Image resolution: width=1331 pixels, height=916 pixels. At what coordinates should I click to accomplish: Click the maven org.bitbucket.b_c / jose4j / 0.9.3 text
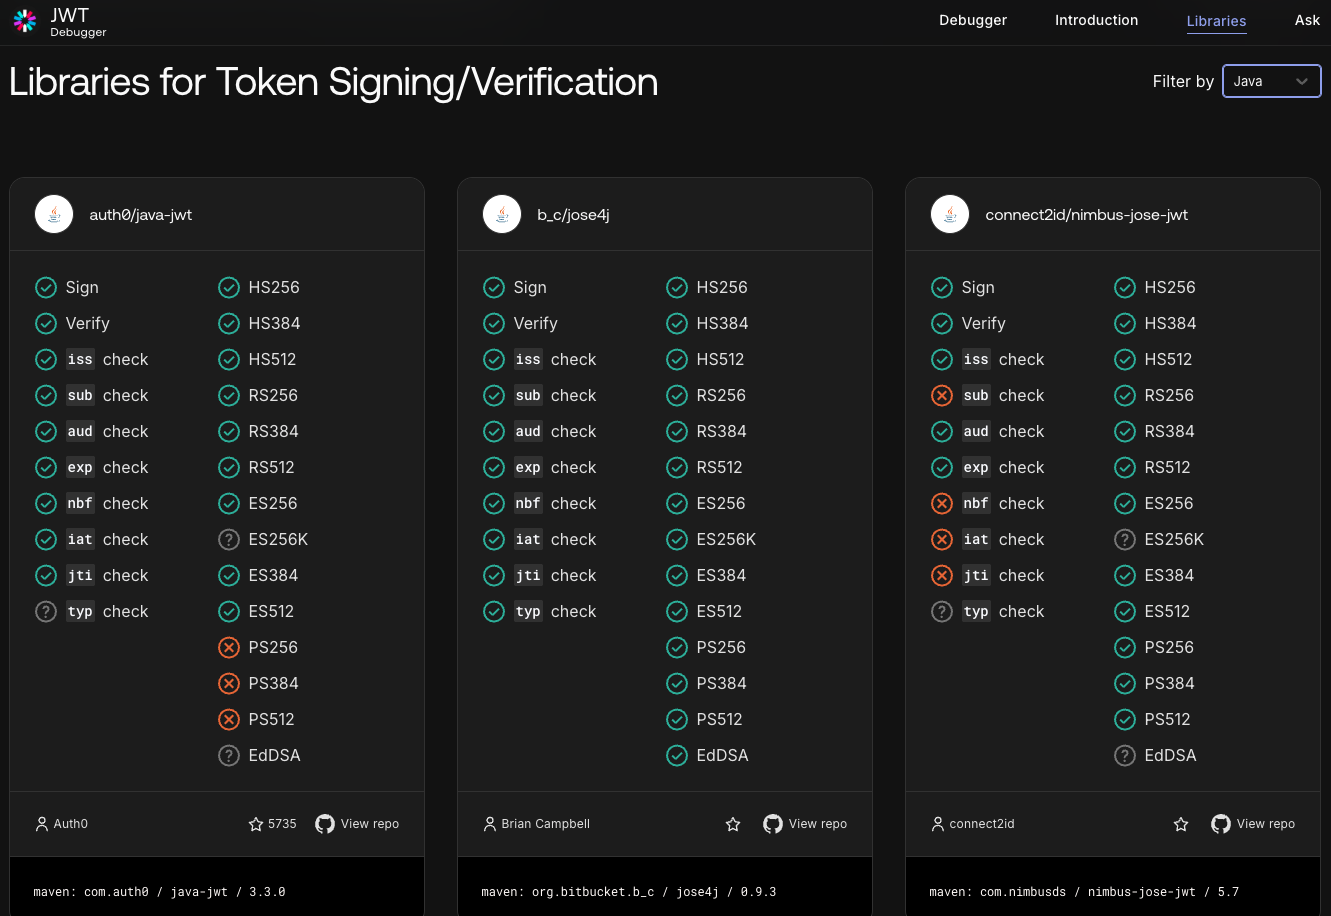(x=629, y=891)
